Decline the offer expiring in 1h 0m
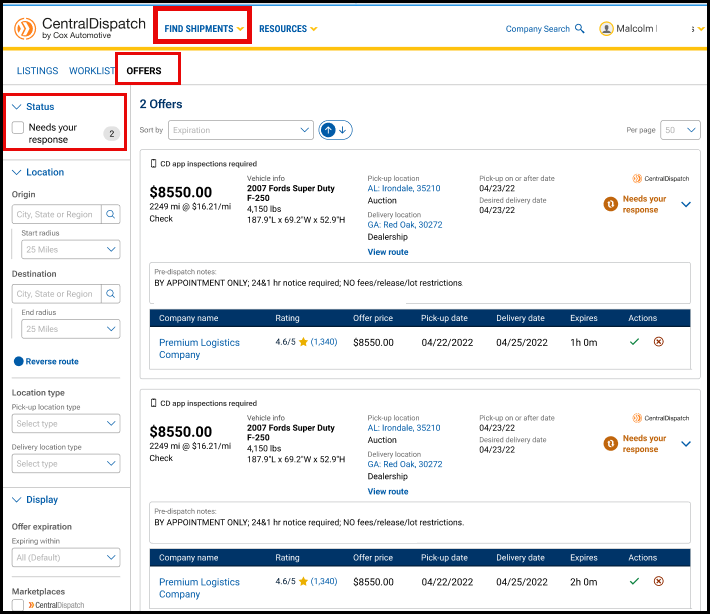This screenshot has height=614, width=710. click(x=658, y=341)
